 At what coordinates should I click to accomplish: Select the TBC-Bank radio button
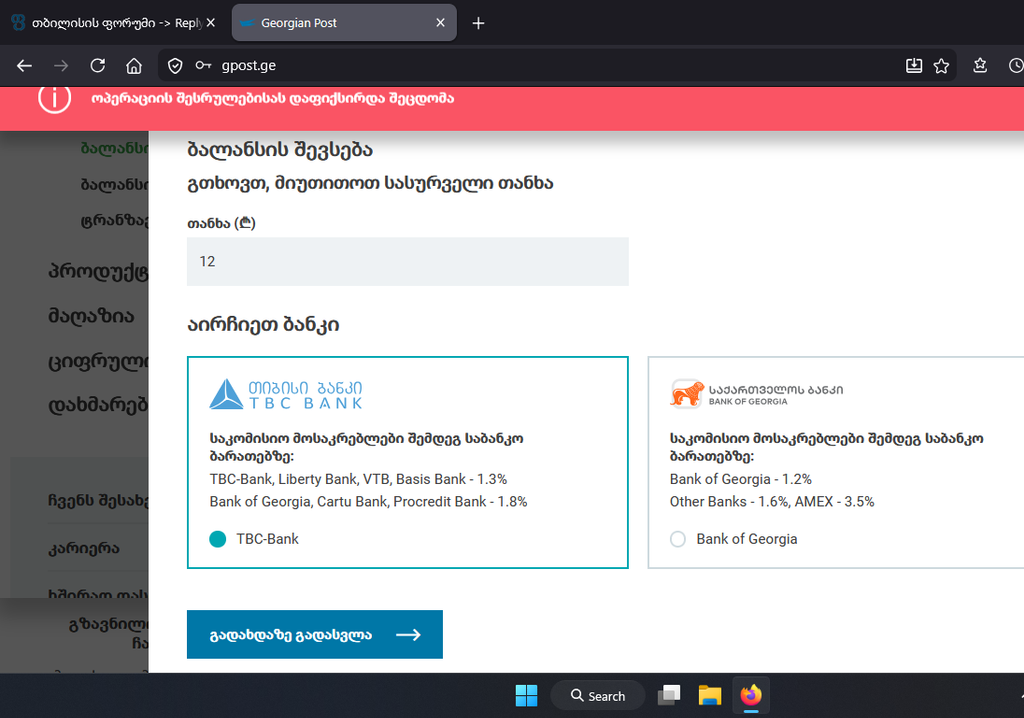pyautogui.click(x=217, y=539)
